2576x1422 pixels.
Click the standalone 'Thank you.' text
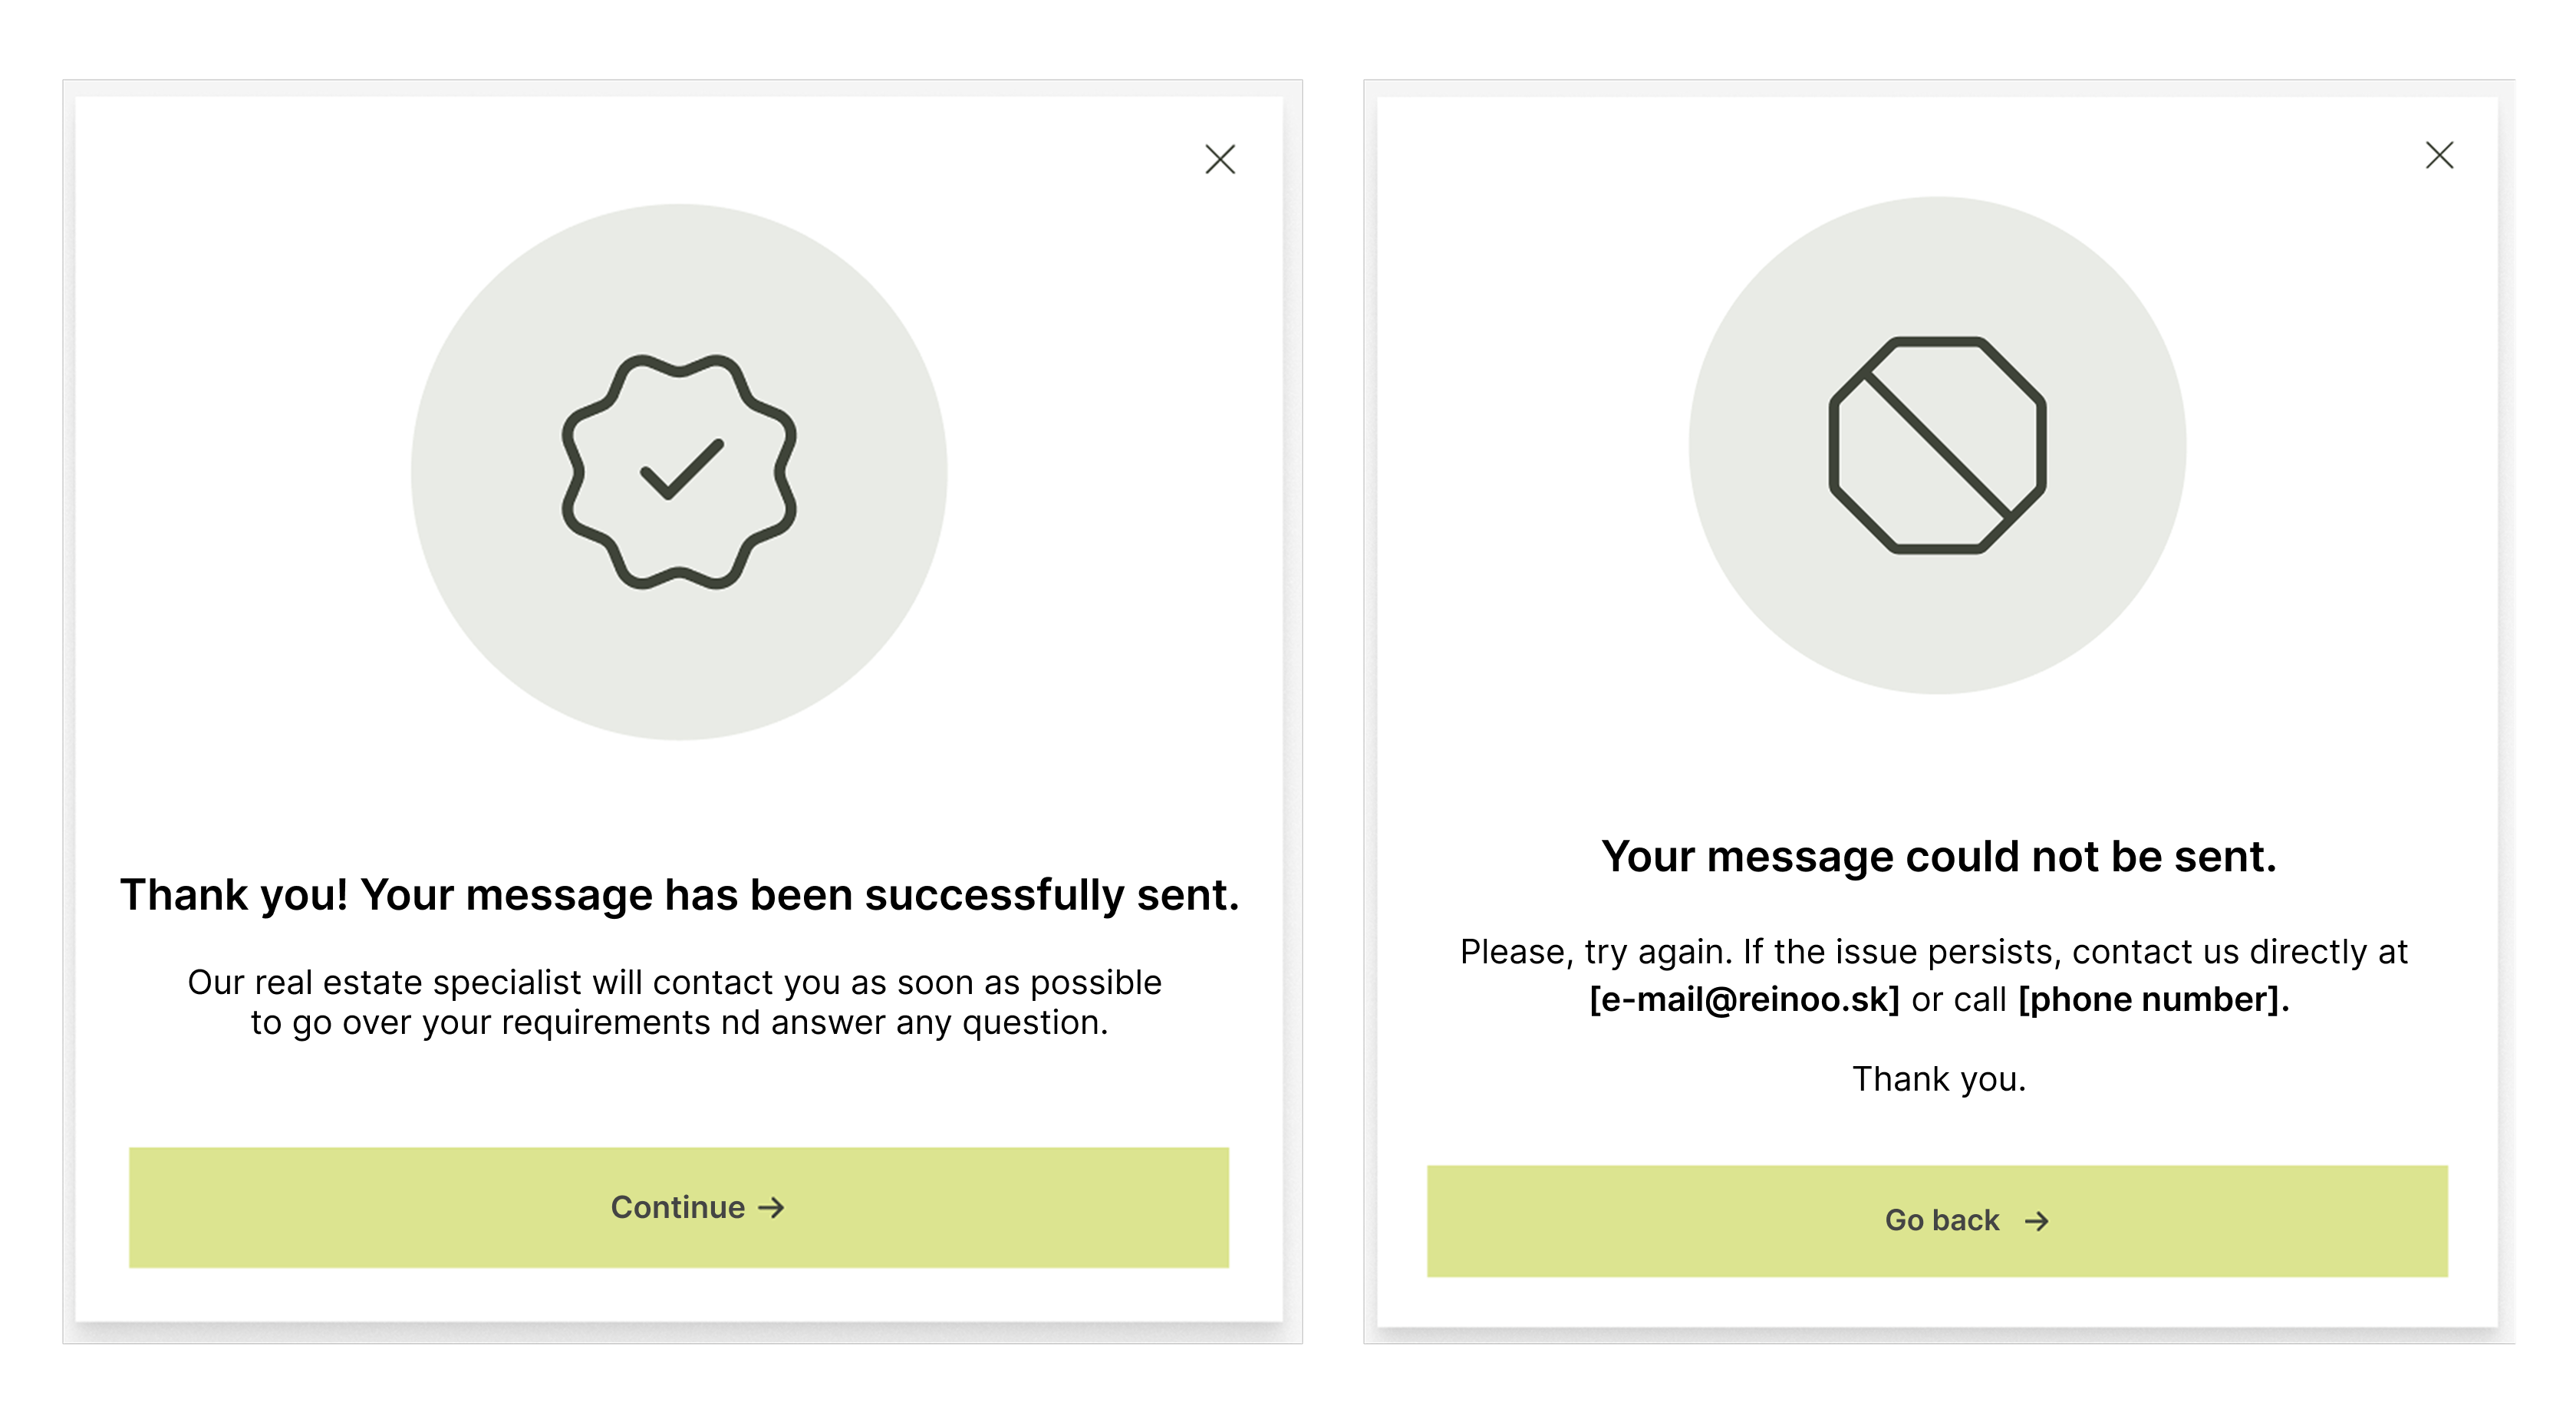pos(1938,1079)
